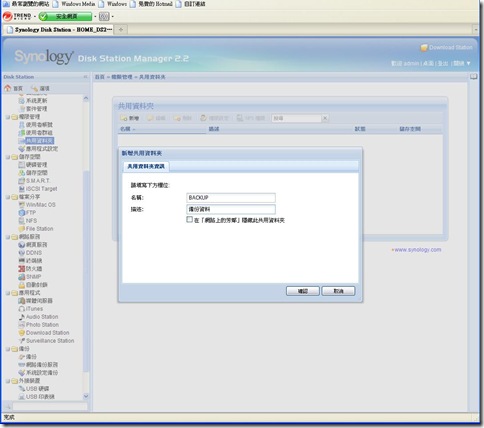
Task: Open the iSCSI Target icon
Action: click(22, 189)
